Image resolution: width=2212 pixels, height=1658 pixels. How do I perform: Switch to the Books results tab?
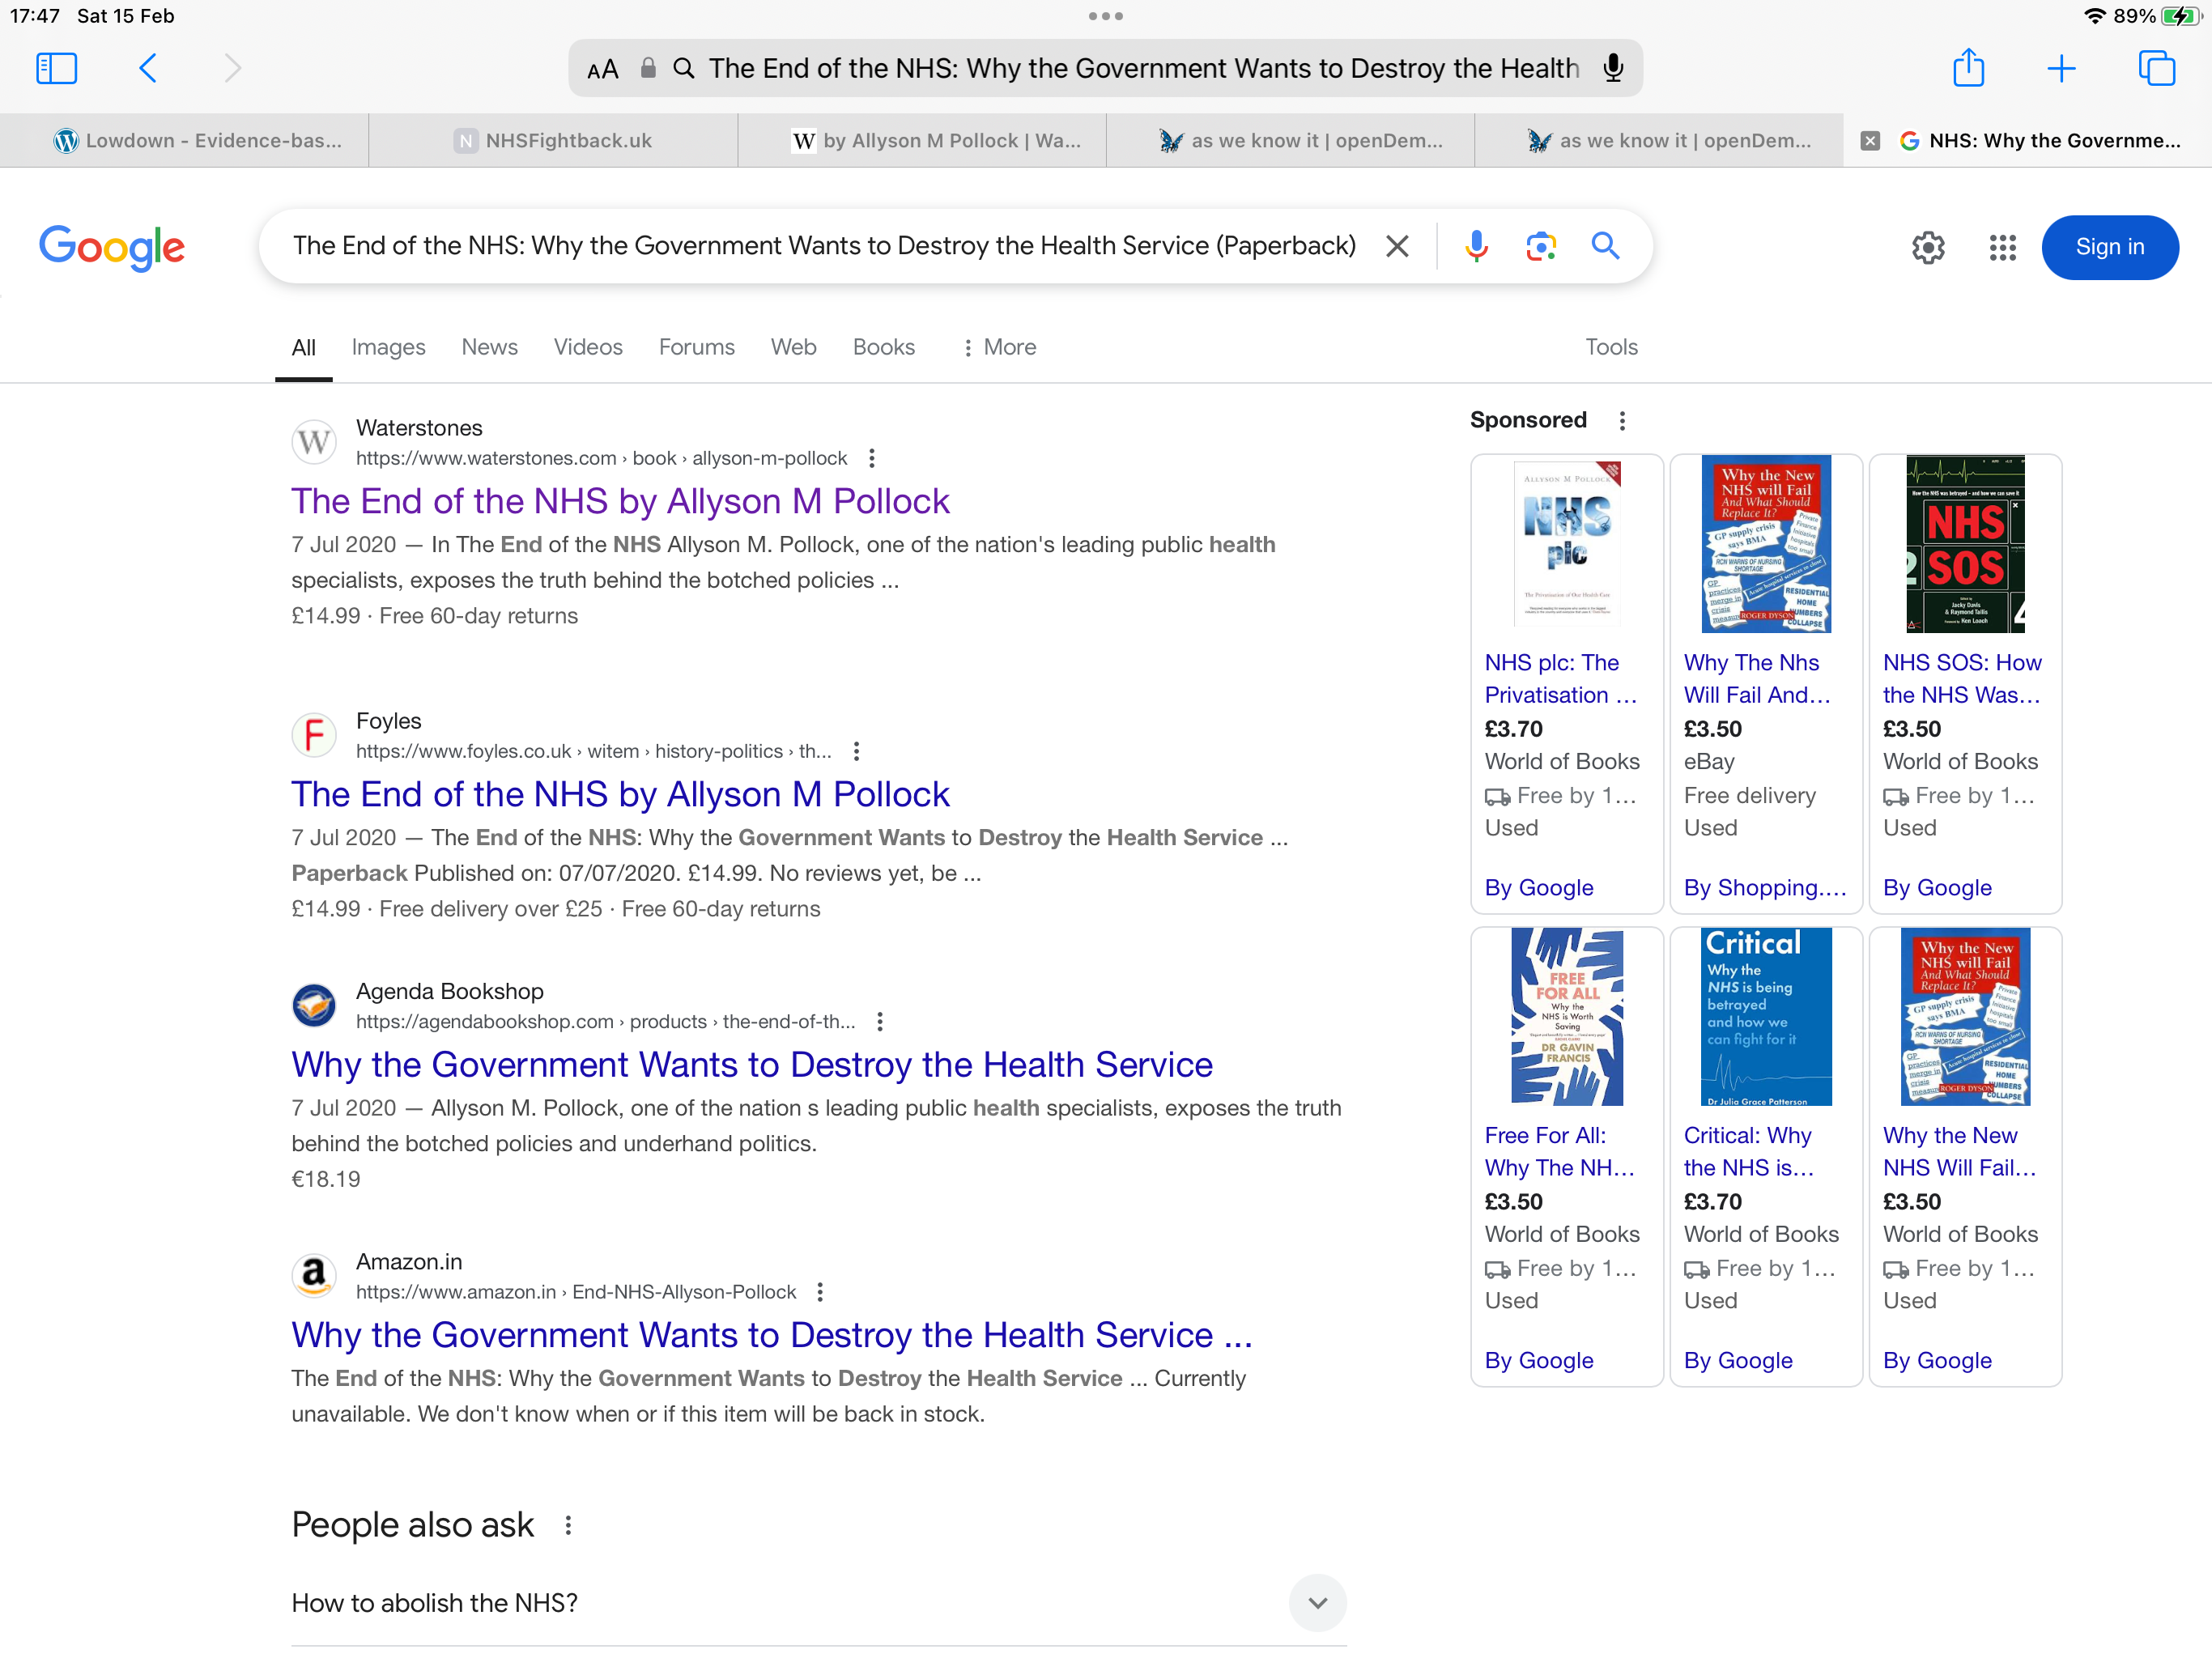883,347
